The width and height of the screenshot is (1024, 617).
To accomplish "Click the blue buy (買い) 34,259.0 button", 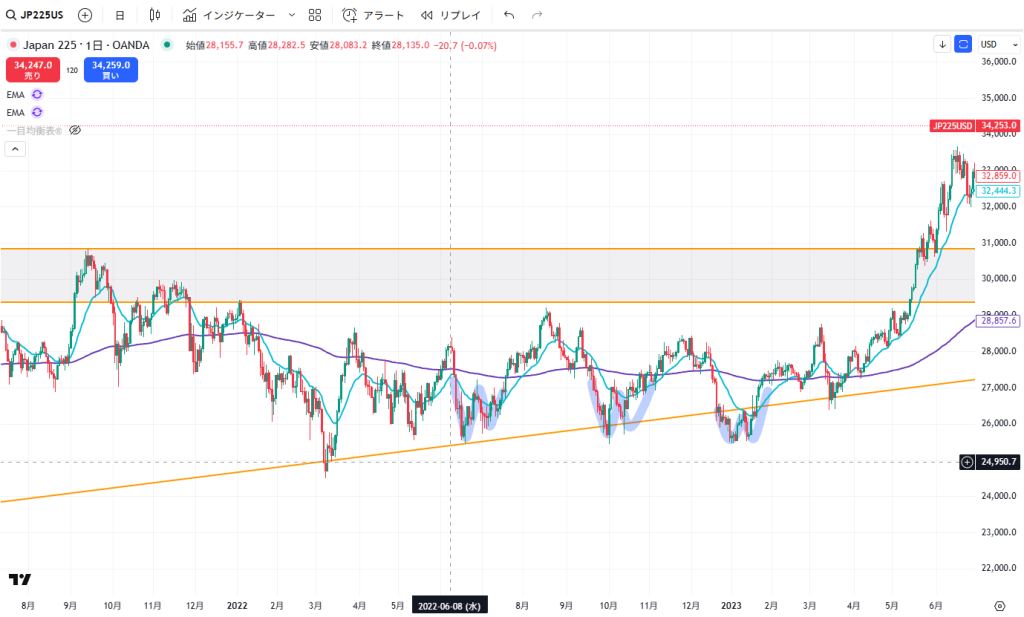I will [110, 70].
